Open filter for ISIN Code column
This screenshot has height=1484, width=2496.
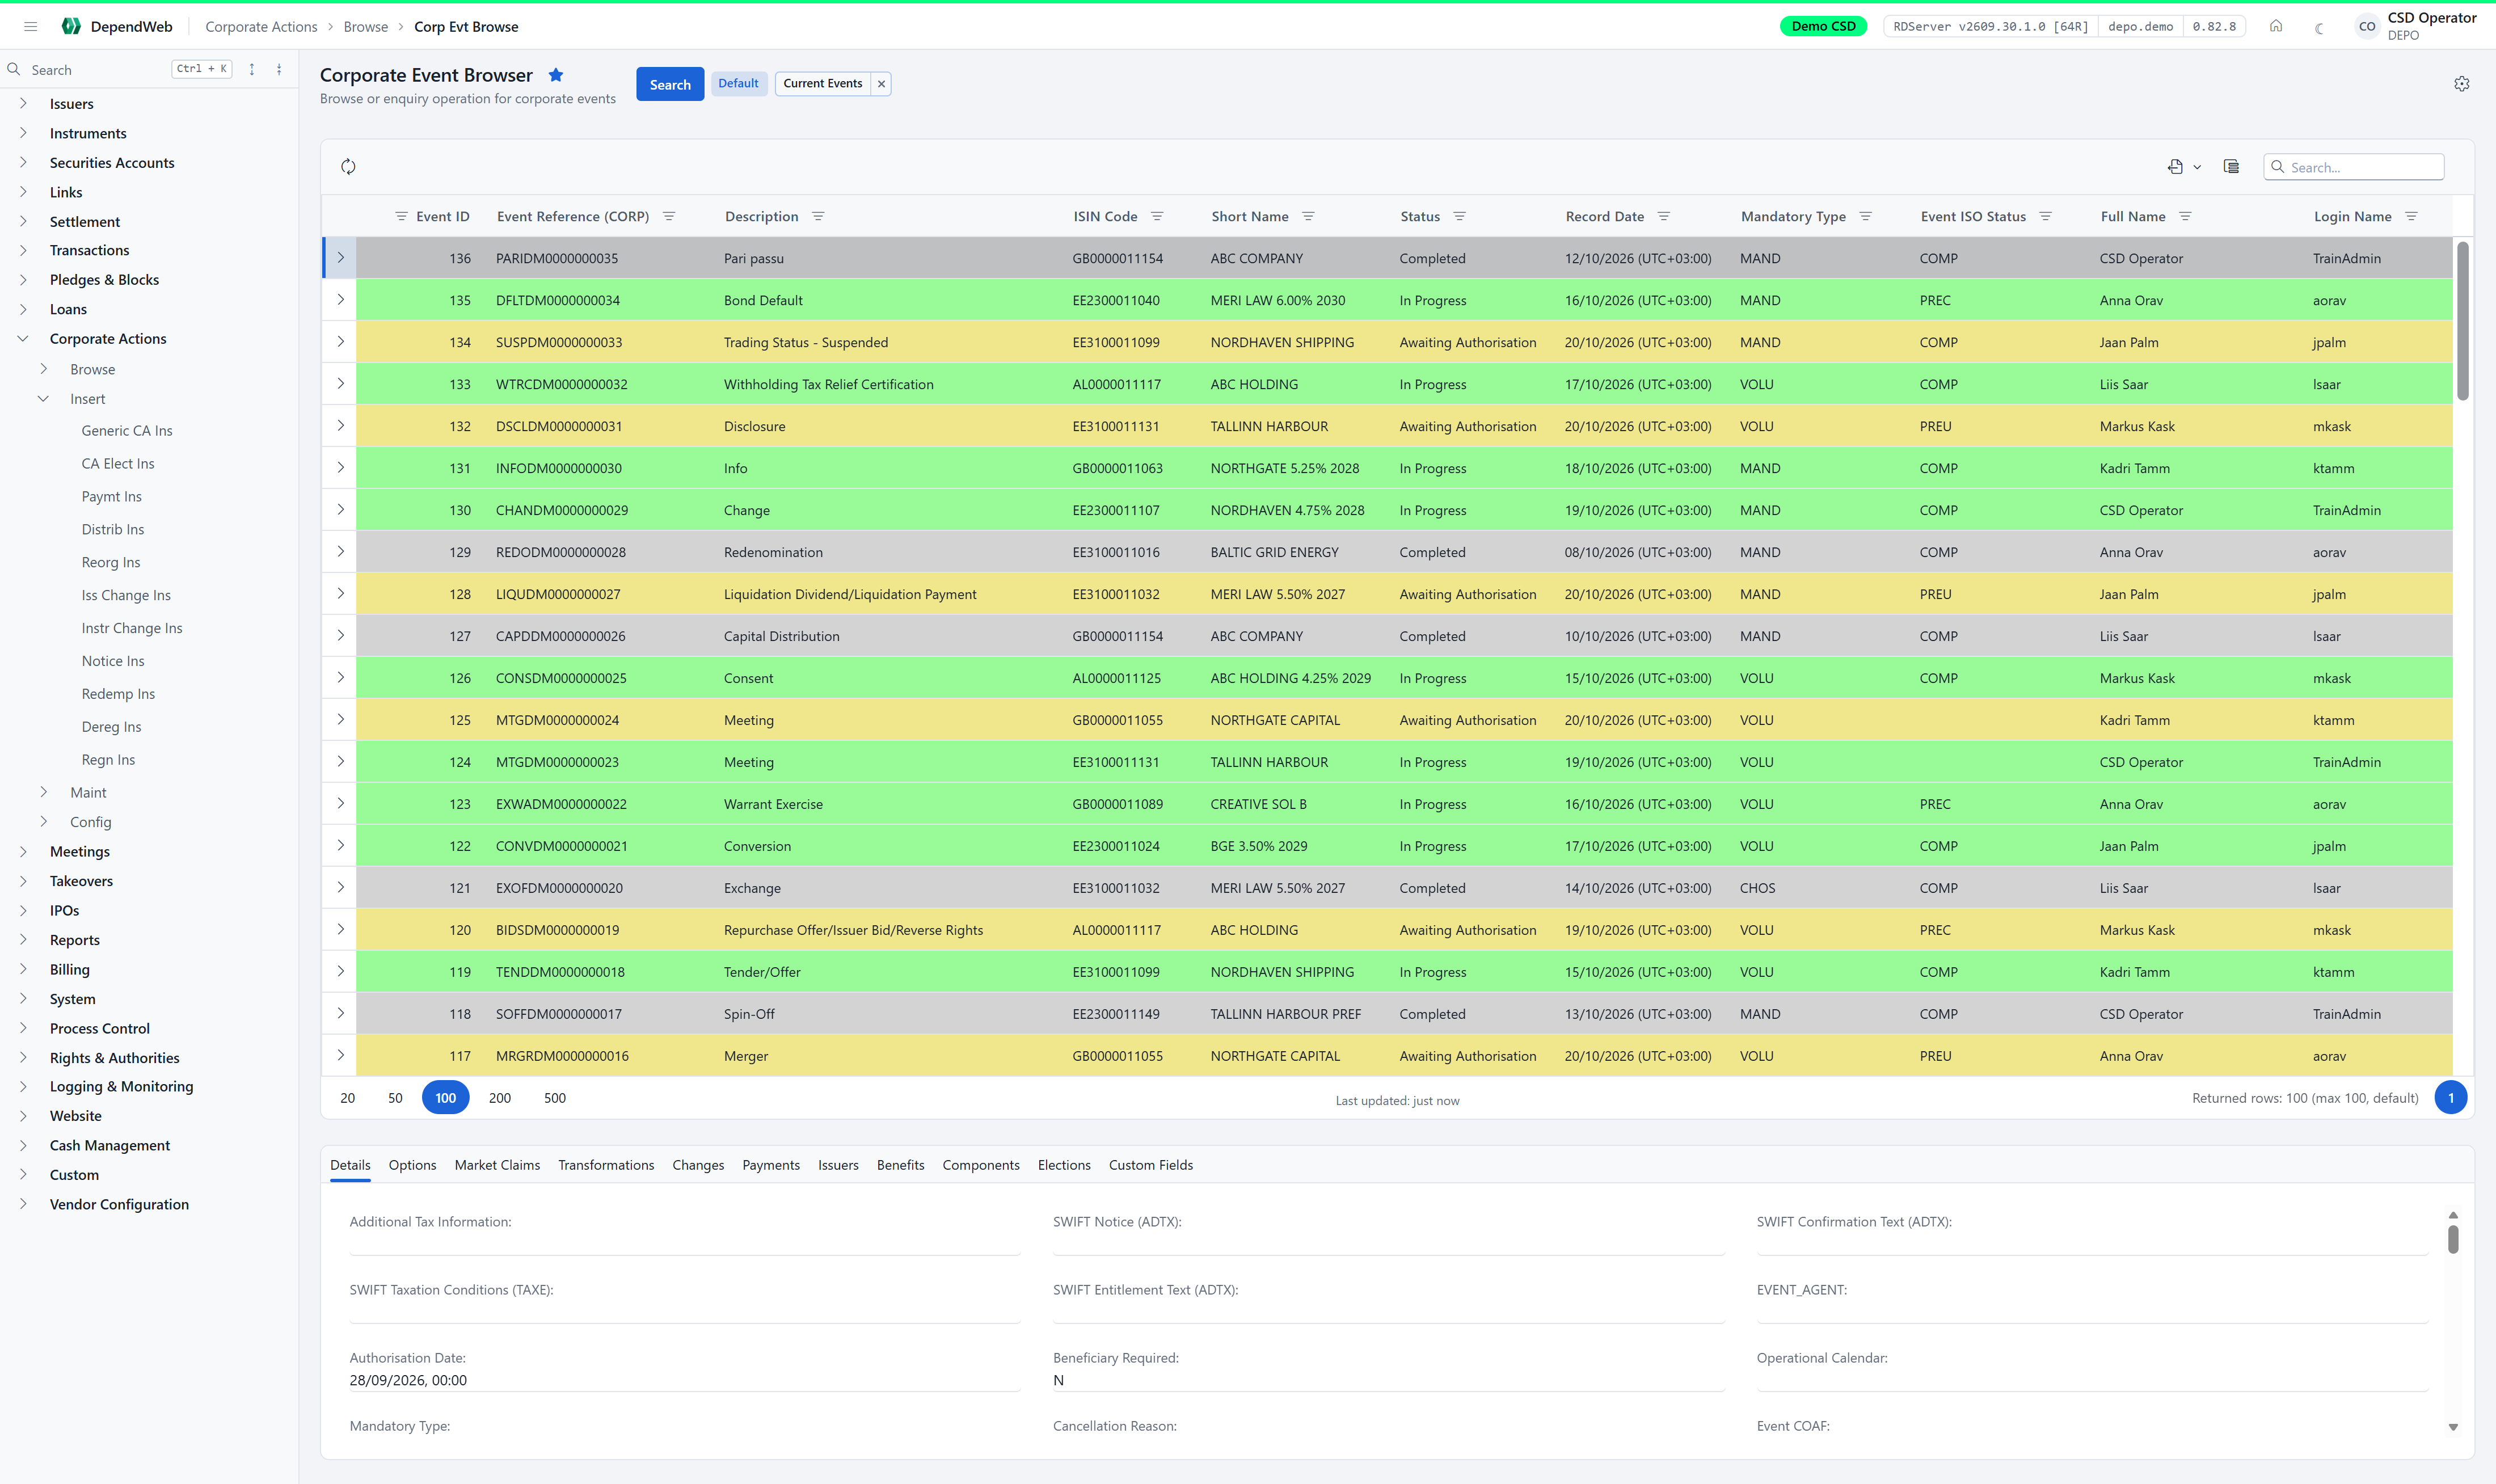pyautogui.click(x=1157, y=217)
